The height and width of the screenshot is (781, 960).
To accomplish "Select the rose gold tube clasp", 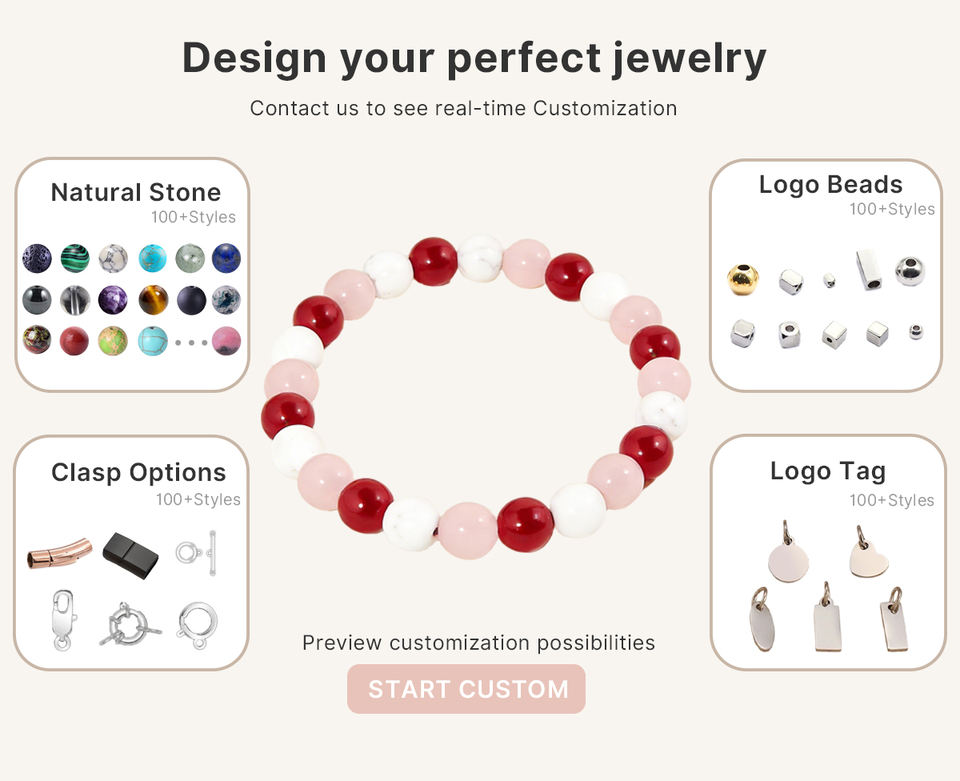I will tap(59, 552).
